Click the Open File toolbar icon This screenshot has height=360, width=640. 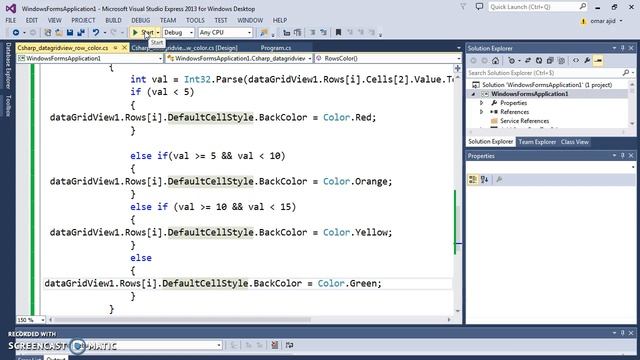(x=59, y=32)
